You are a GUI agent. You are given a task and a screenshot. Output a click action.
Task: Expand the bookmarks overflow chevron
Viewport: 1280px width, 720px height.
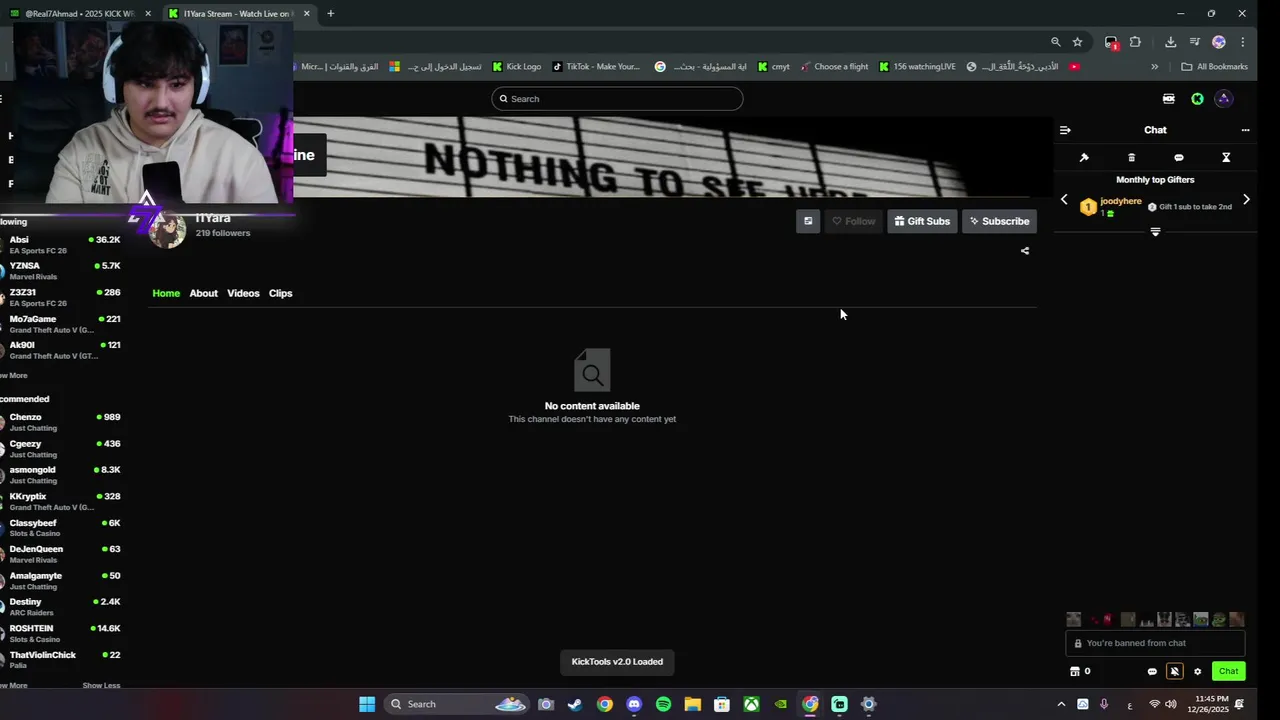[1154, 67]
